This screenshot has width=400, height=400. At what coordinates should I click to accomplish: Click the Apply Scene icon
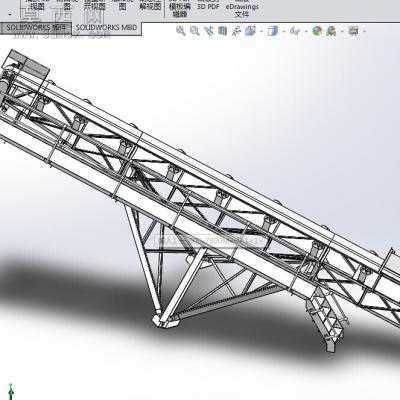click(331, 31)
